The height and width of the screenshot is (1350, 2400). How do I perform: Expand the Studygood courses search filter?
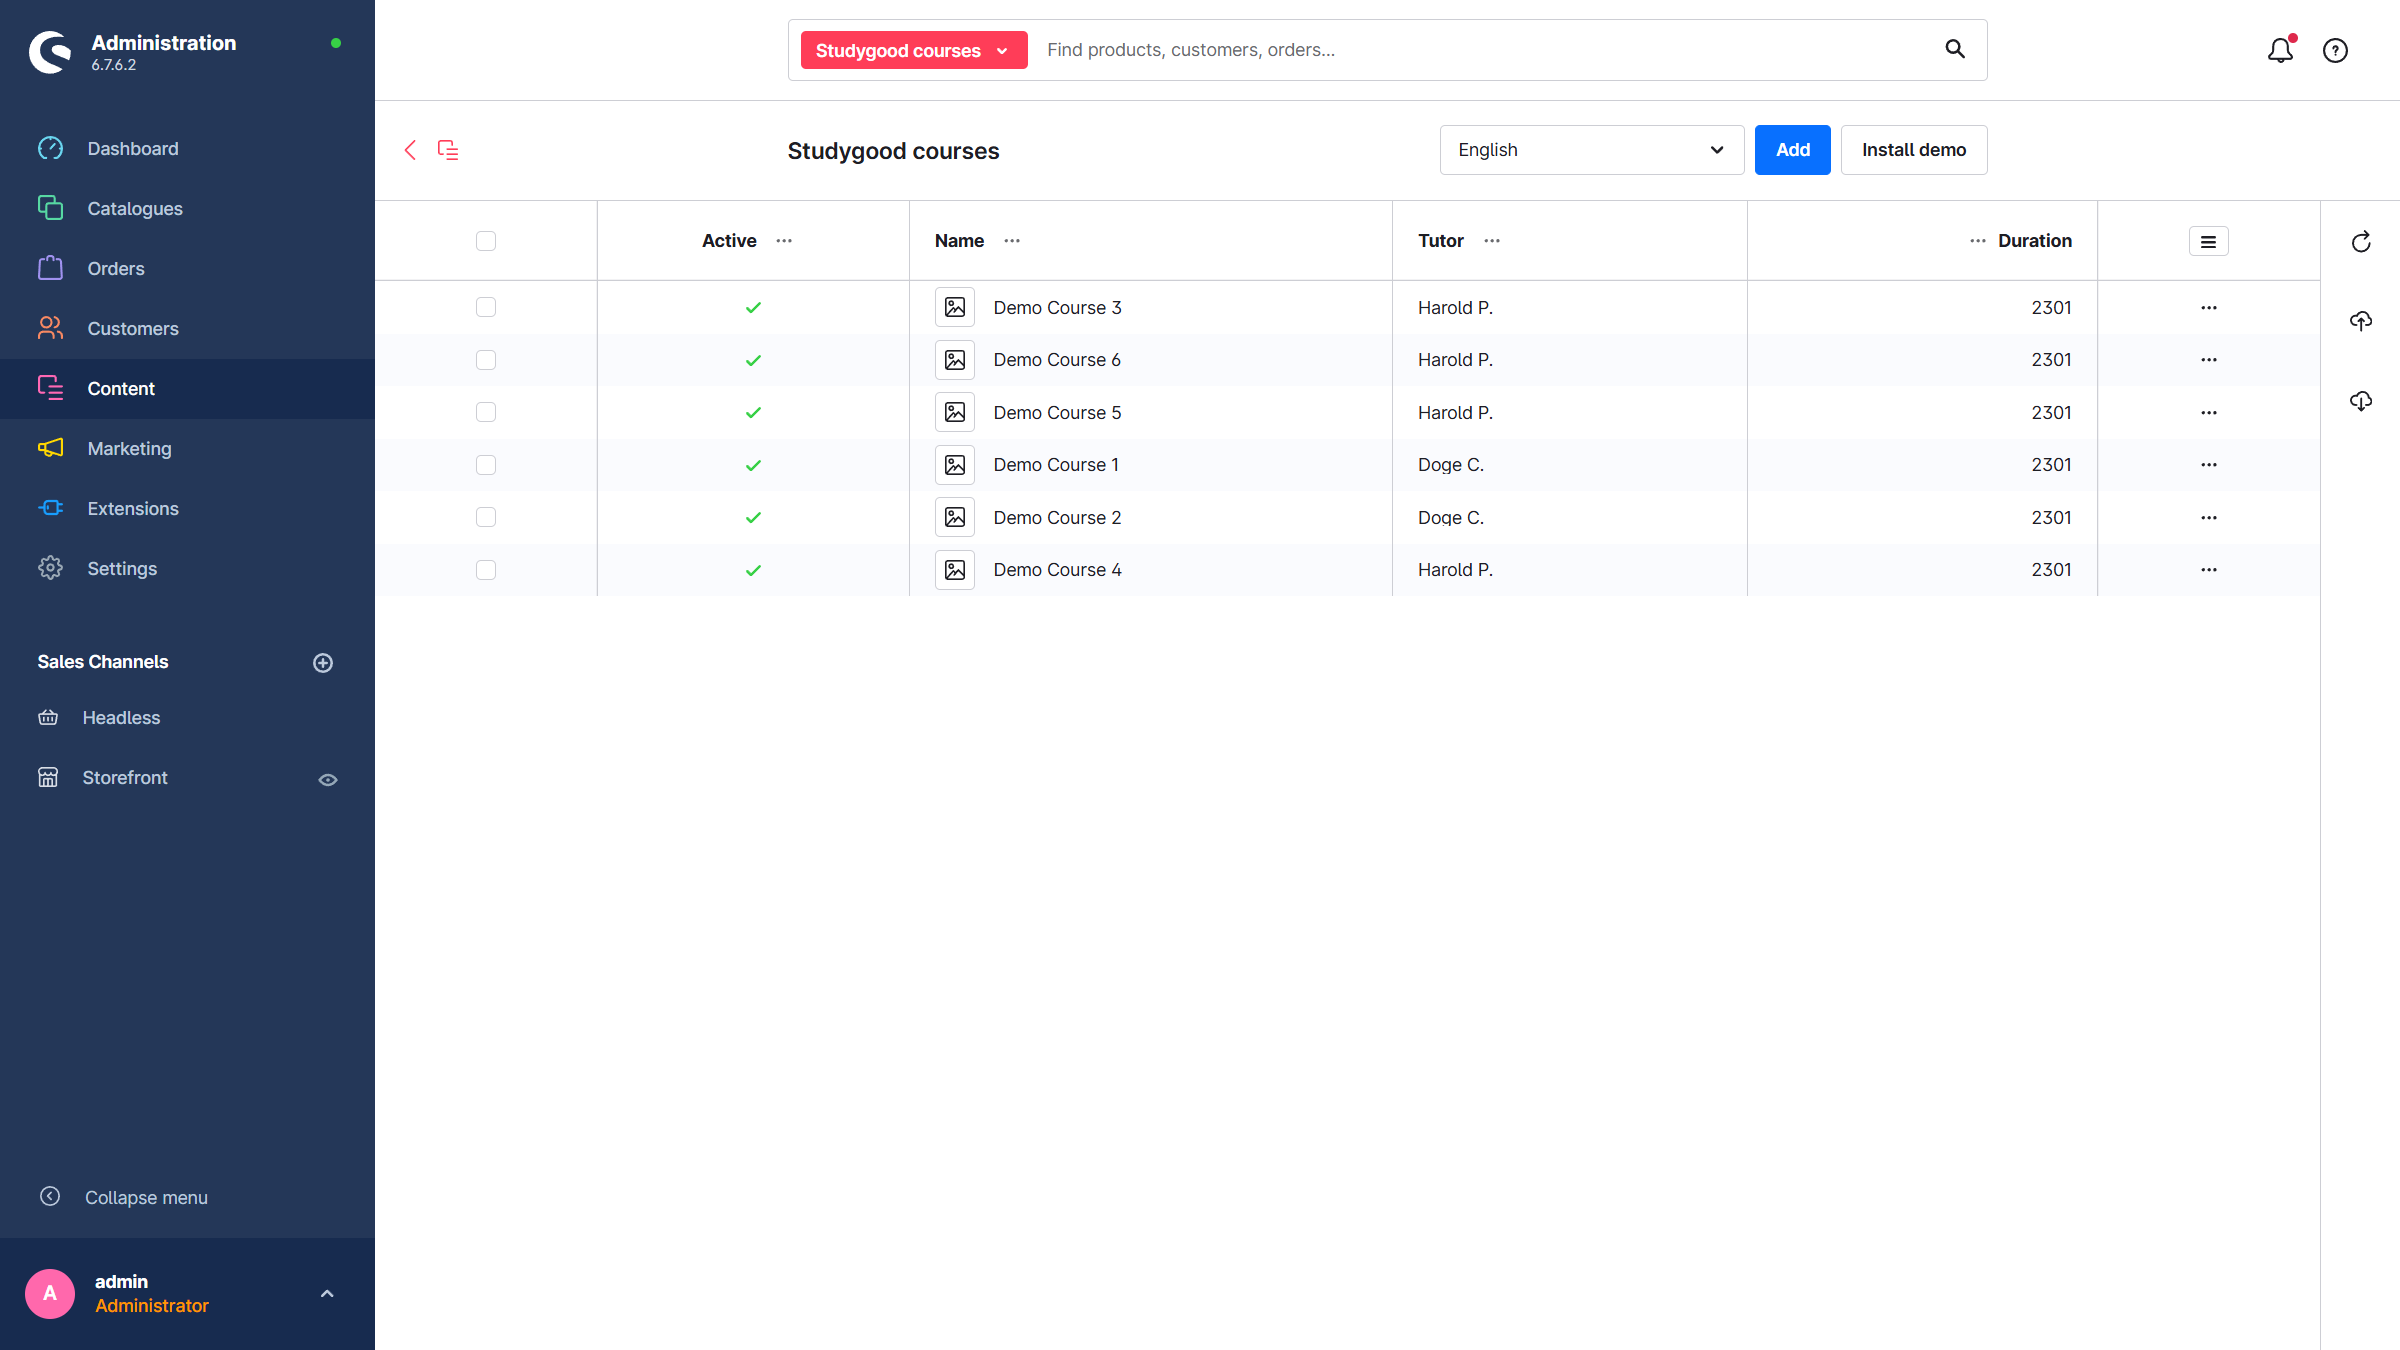point(913,50)
